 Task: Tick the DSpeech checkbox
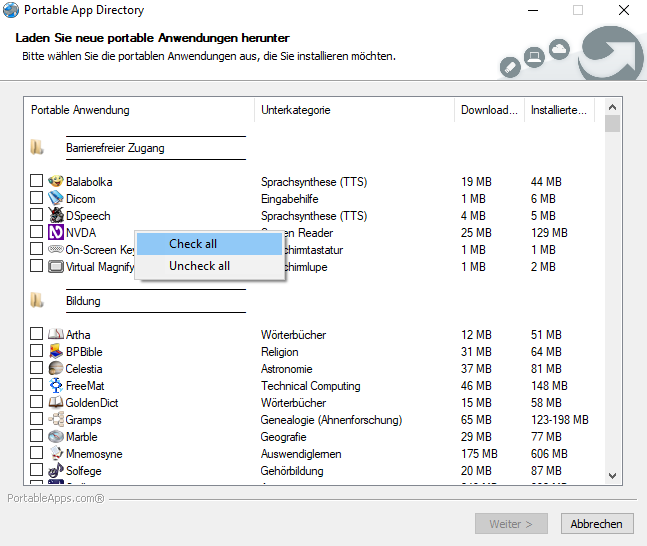36,214
